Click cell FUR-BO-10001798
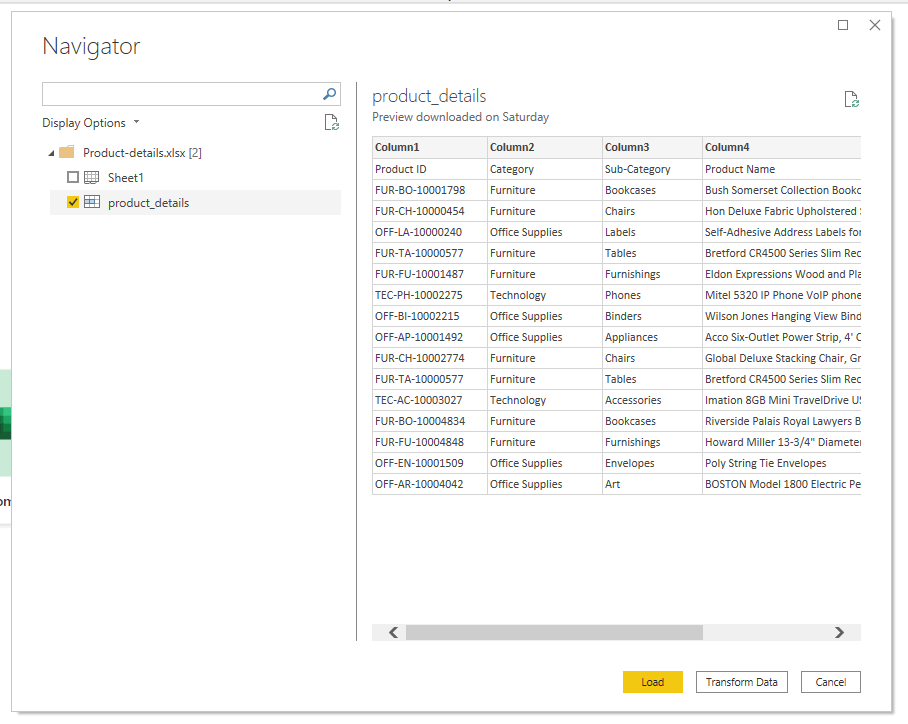 click(x=430, y=190)
